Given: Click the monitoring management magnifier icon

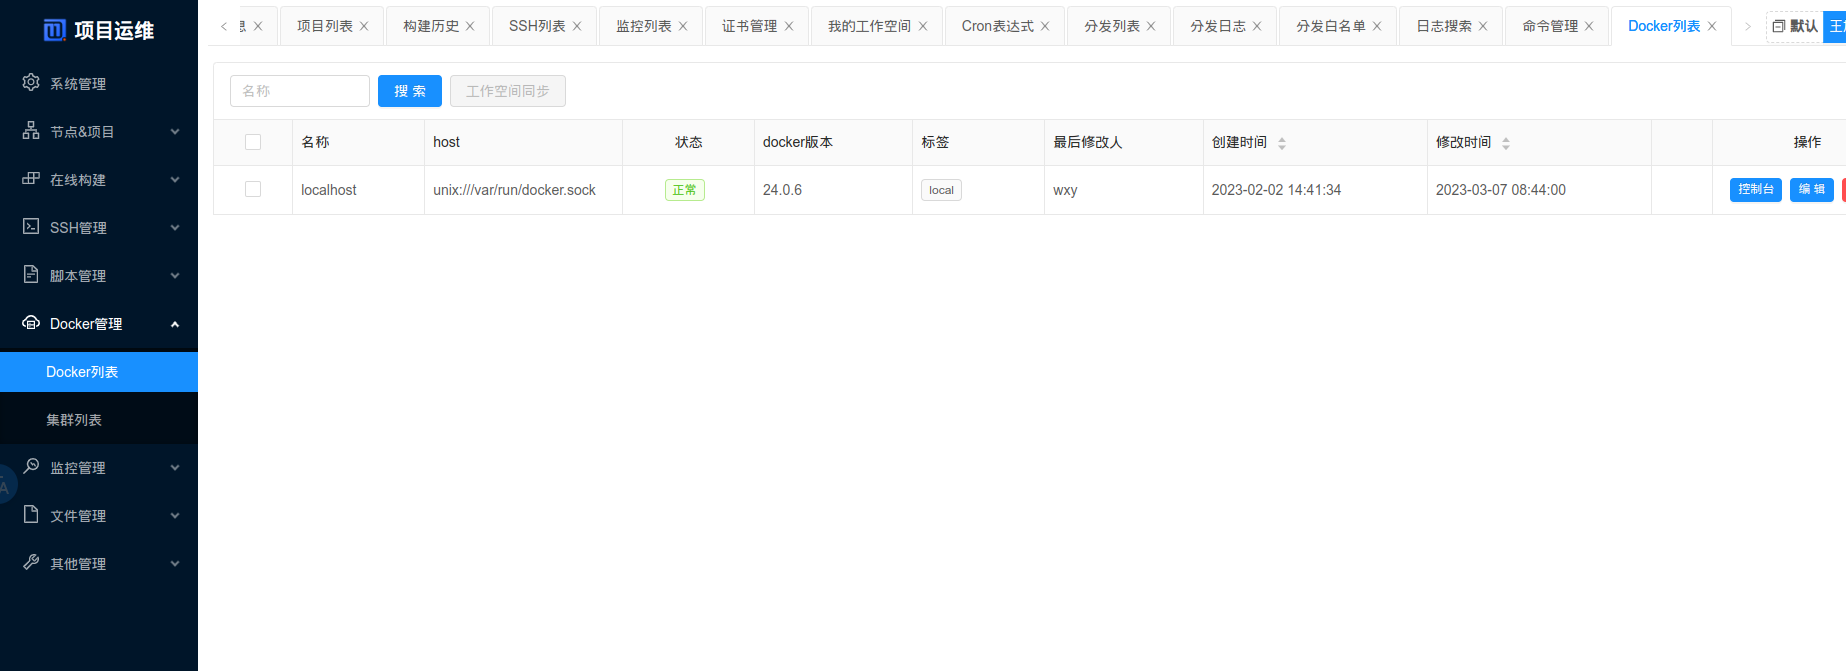Looking at the screenshot, I should coord(31,467).
